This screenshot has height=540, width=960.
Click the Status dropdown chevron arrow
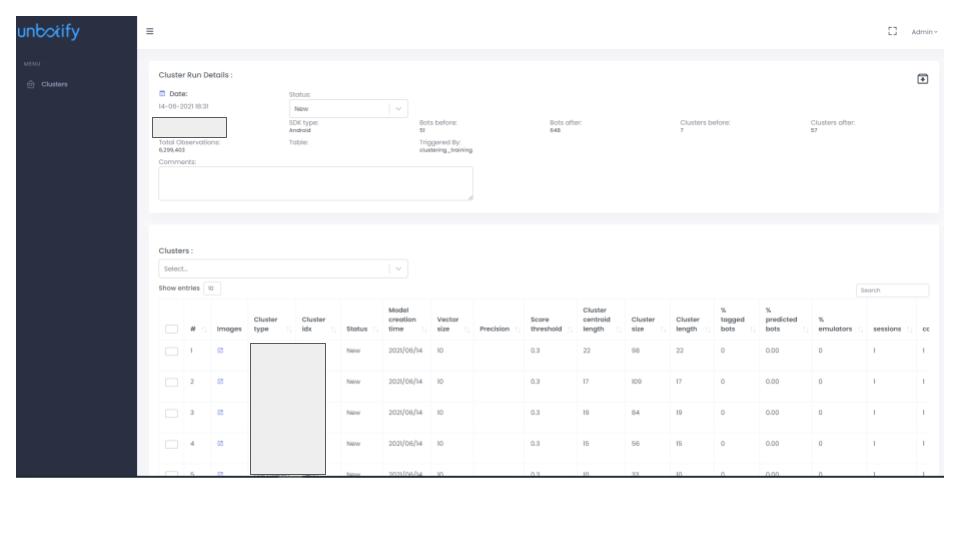(399, 109)
